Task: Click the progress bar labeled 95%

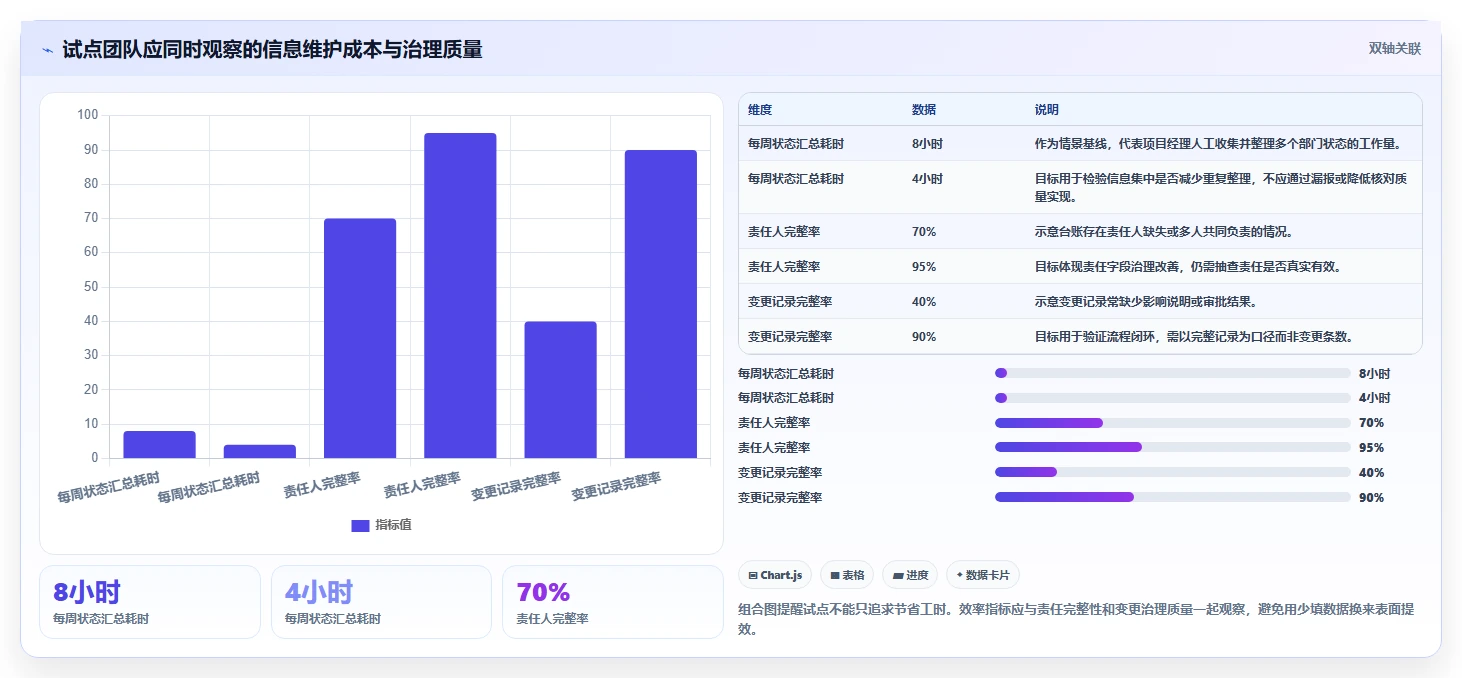Action: 1172,448
